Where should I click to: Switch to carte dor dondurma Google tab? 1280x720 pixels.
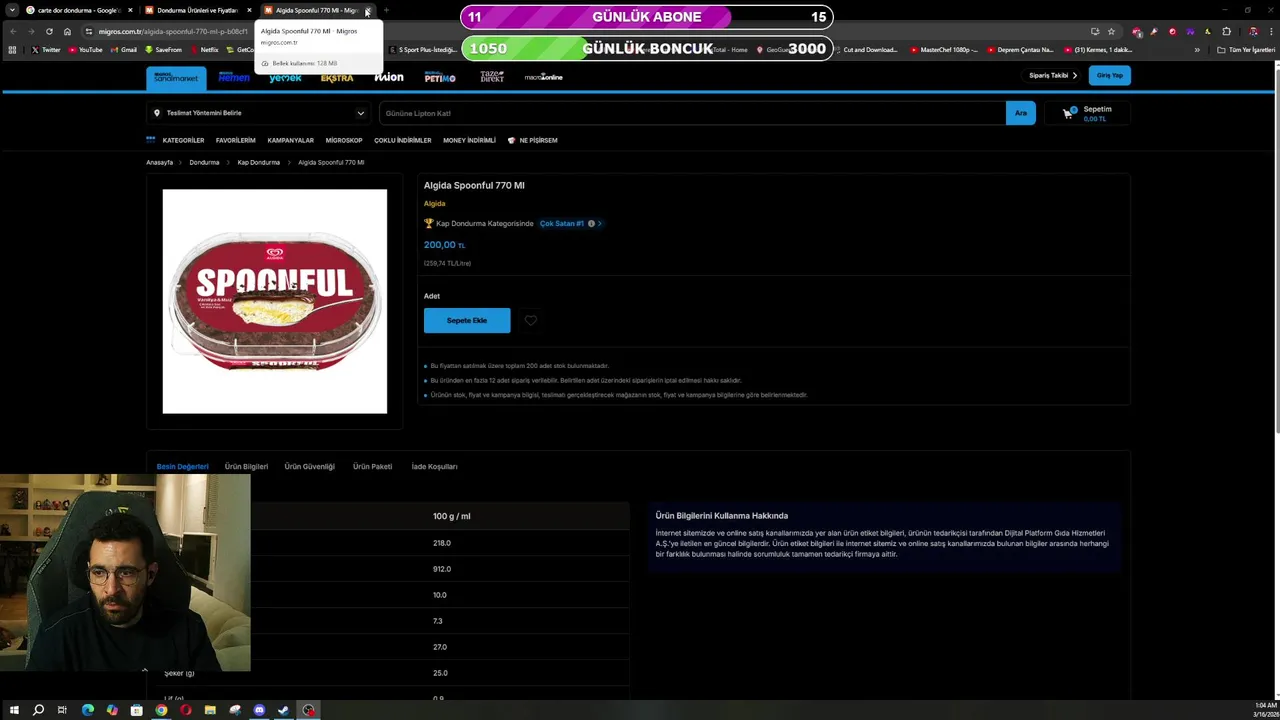pyautogui.click(x=78, y=10)
